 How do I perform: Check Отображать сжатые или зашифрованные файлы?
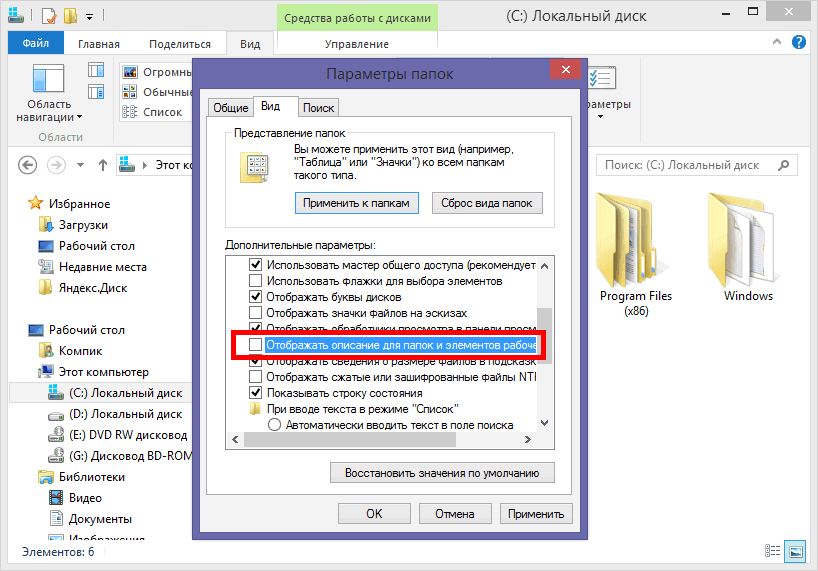tap(255, 376)
